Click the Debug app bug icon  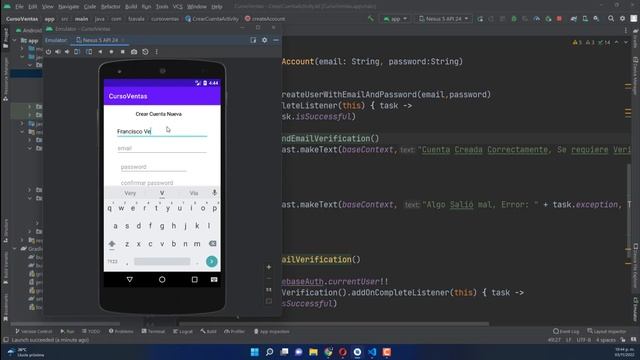point(514,19)
